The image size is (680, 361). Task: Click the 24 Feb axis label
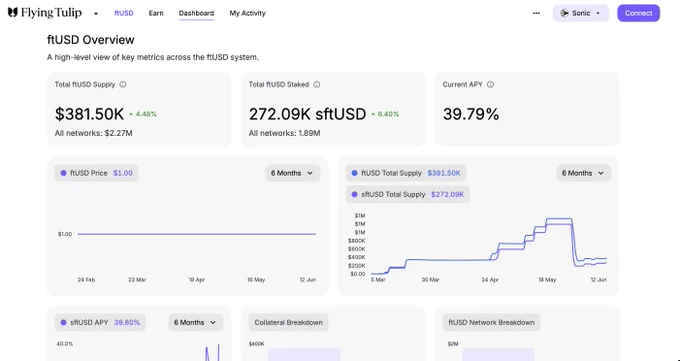(x=86, y=280)
